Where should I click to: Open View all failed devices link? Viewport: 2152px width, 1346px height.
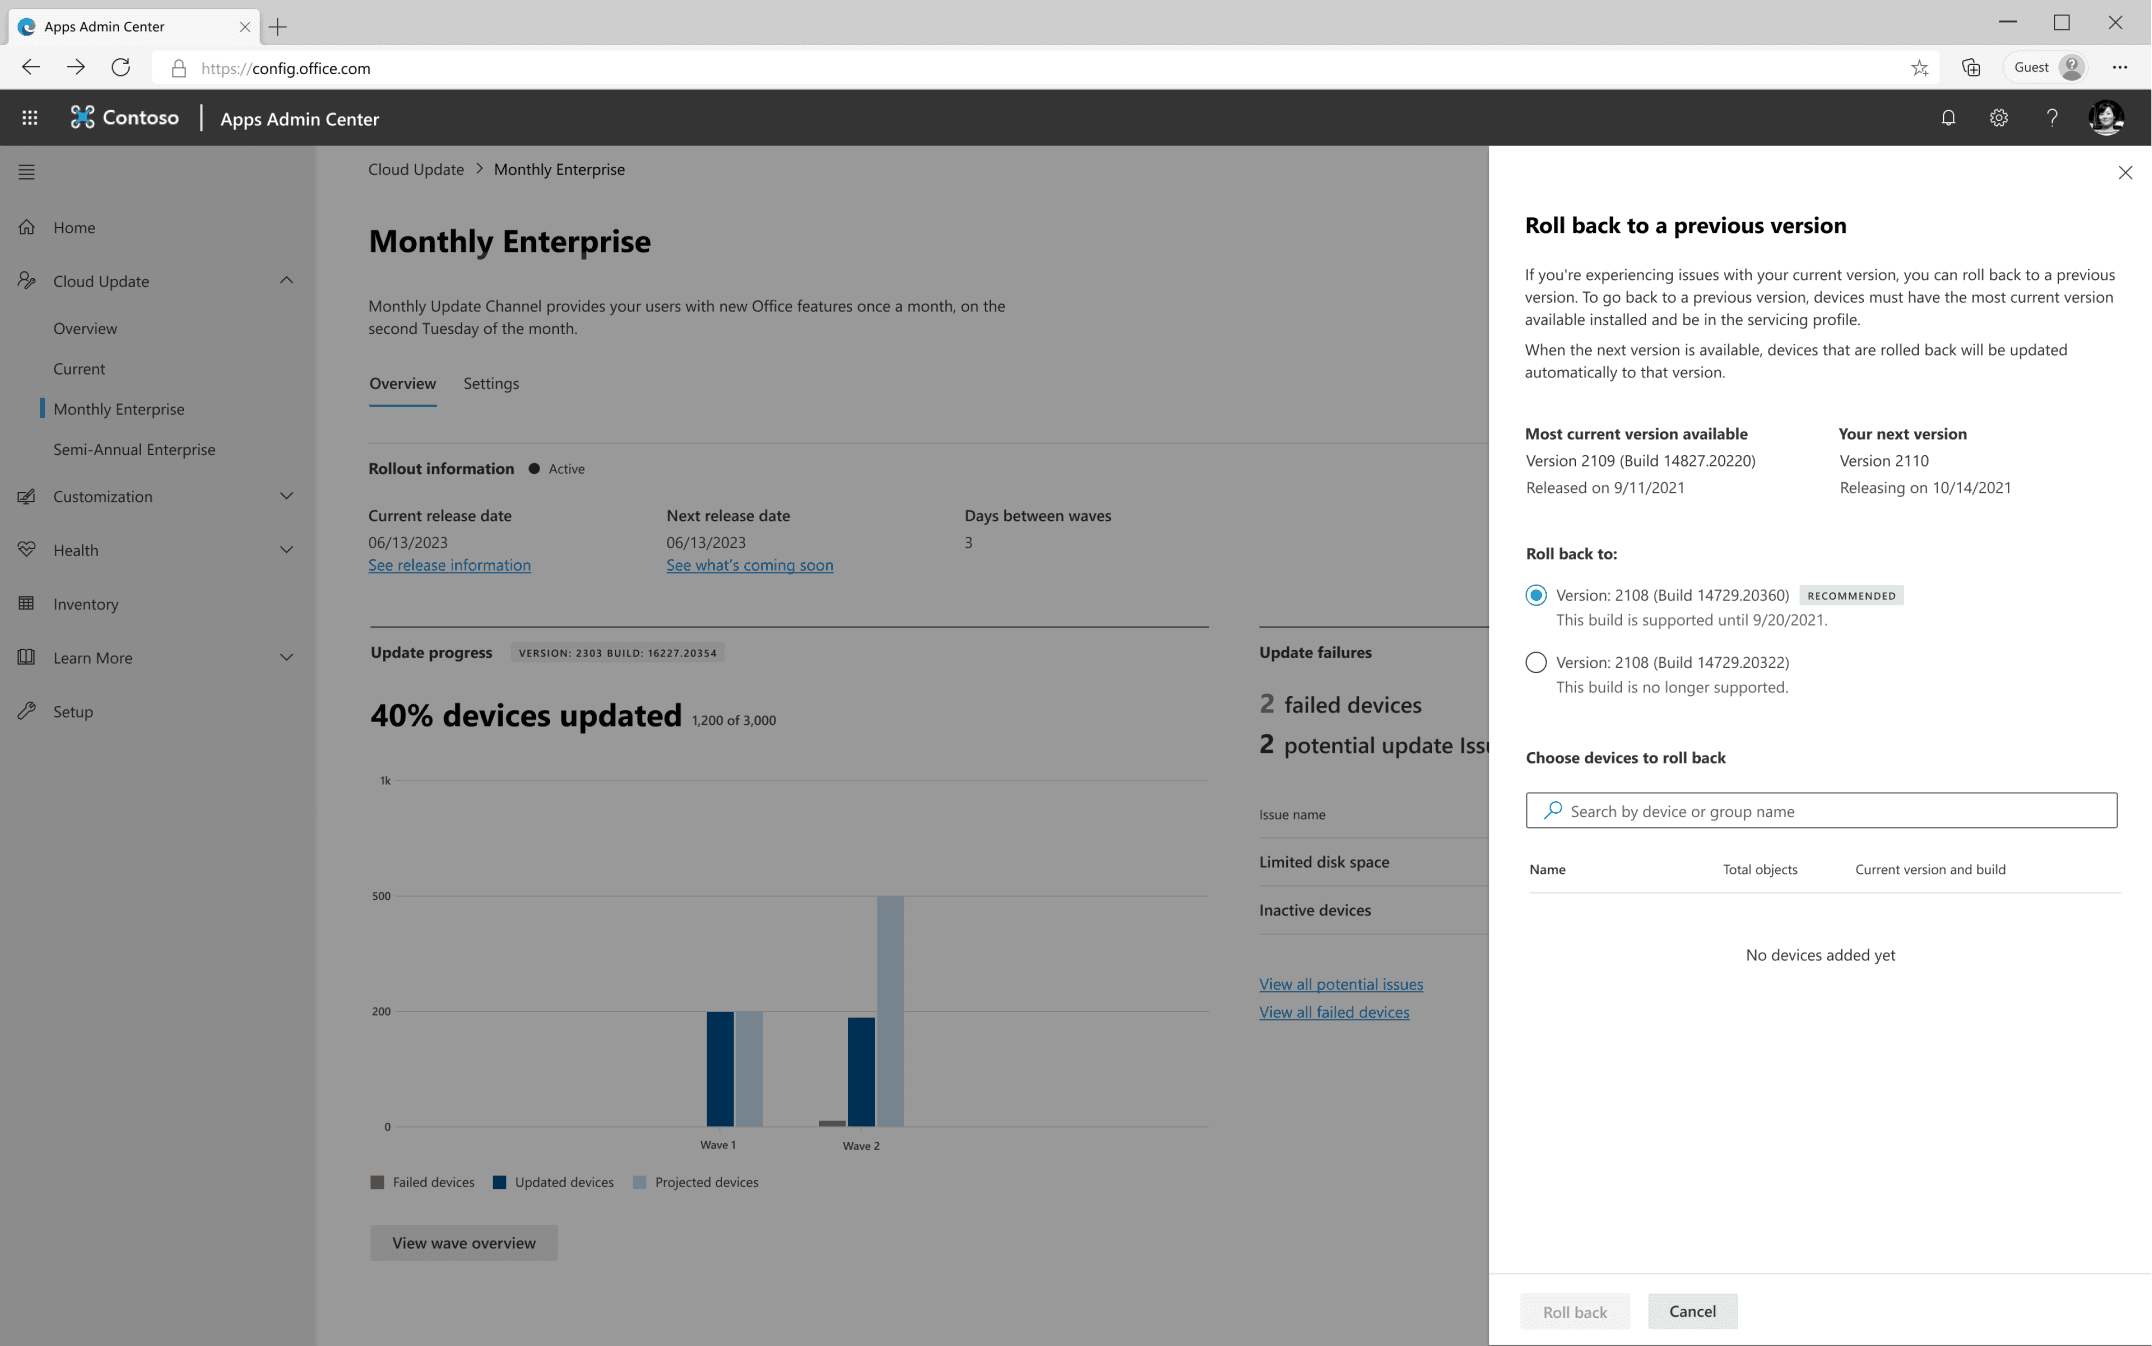(1334, 1012)
